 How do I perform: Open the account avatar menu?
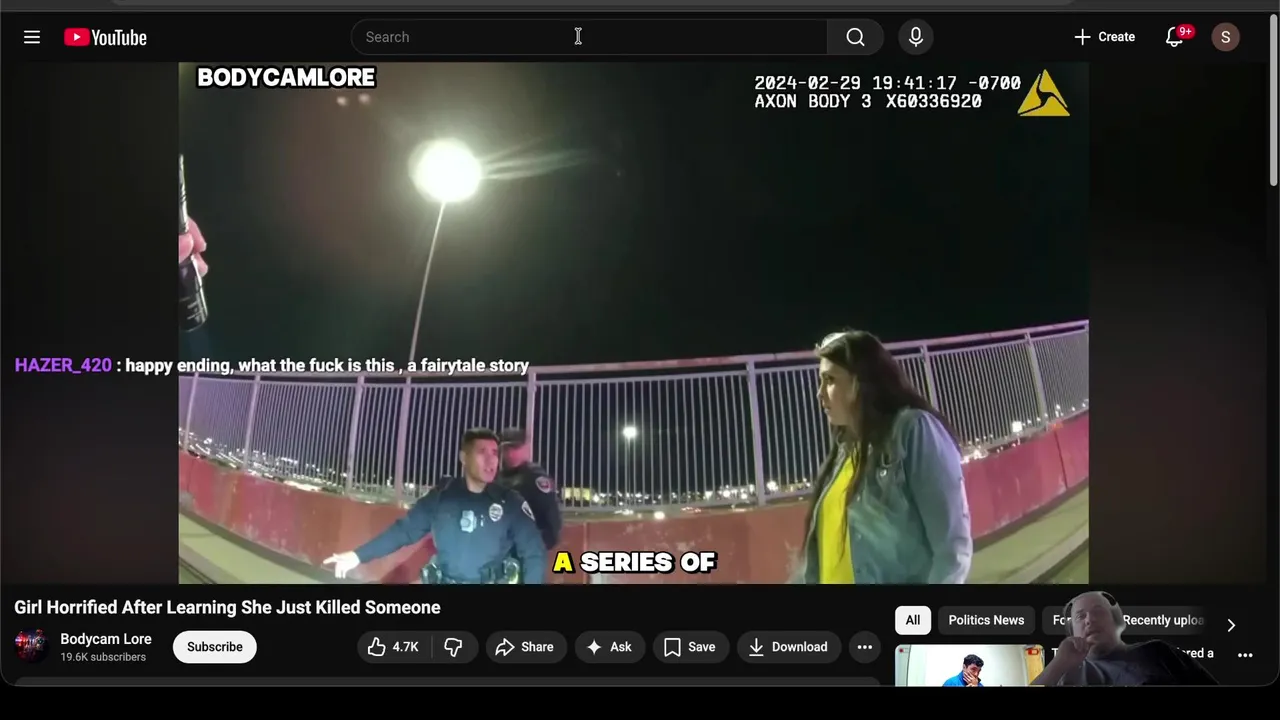(1226, 37)
